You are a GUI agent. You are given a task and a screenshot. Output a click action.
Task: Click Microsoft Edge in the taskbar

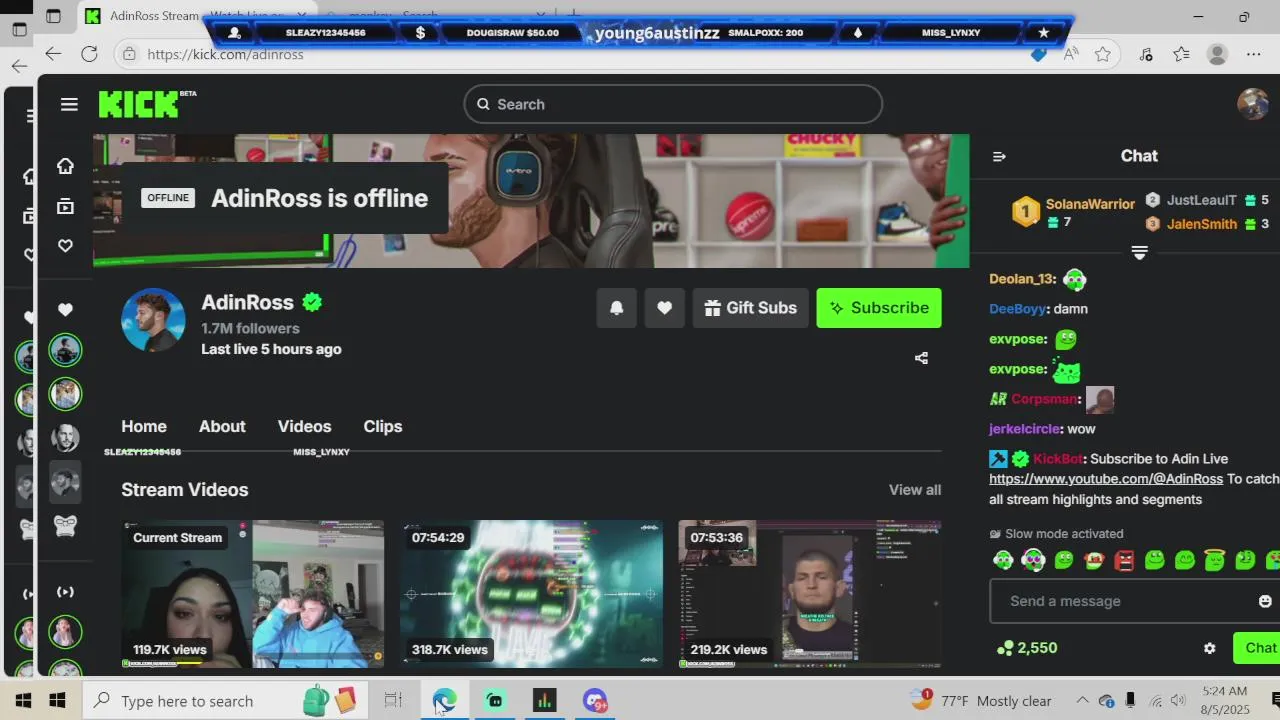pos(444,701)
